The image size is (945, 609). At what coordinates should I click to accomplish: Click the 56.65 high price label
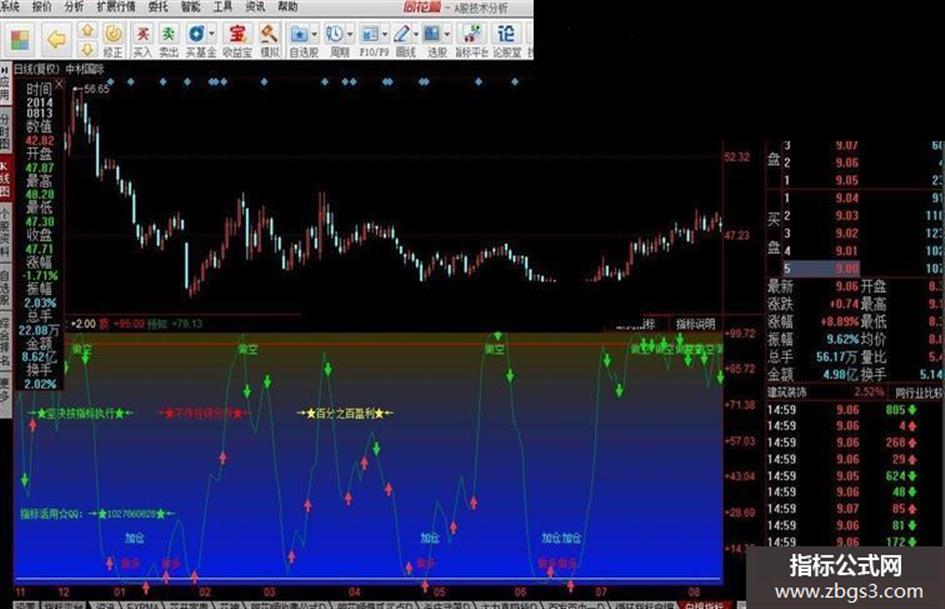tap(96, 89)
